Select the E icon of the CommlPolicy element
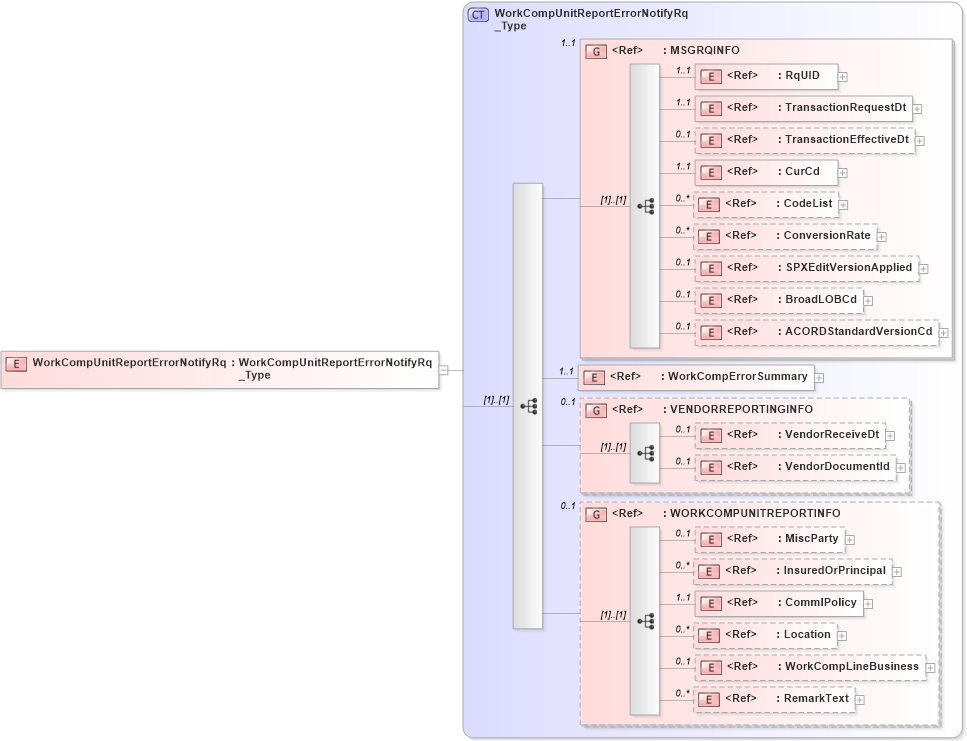This screenshot has width=967, height=741. pos(710,603)
